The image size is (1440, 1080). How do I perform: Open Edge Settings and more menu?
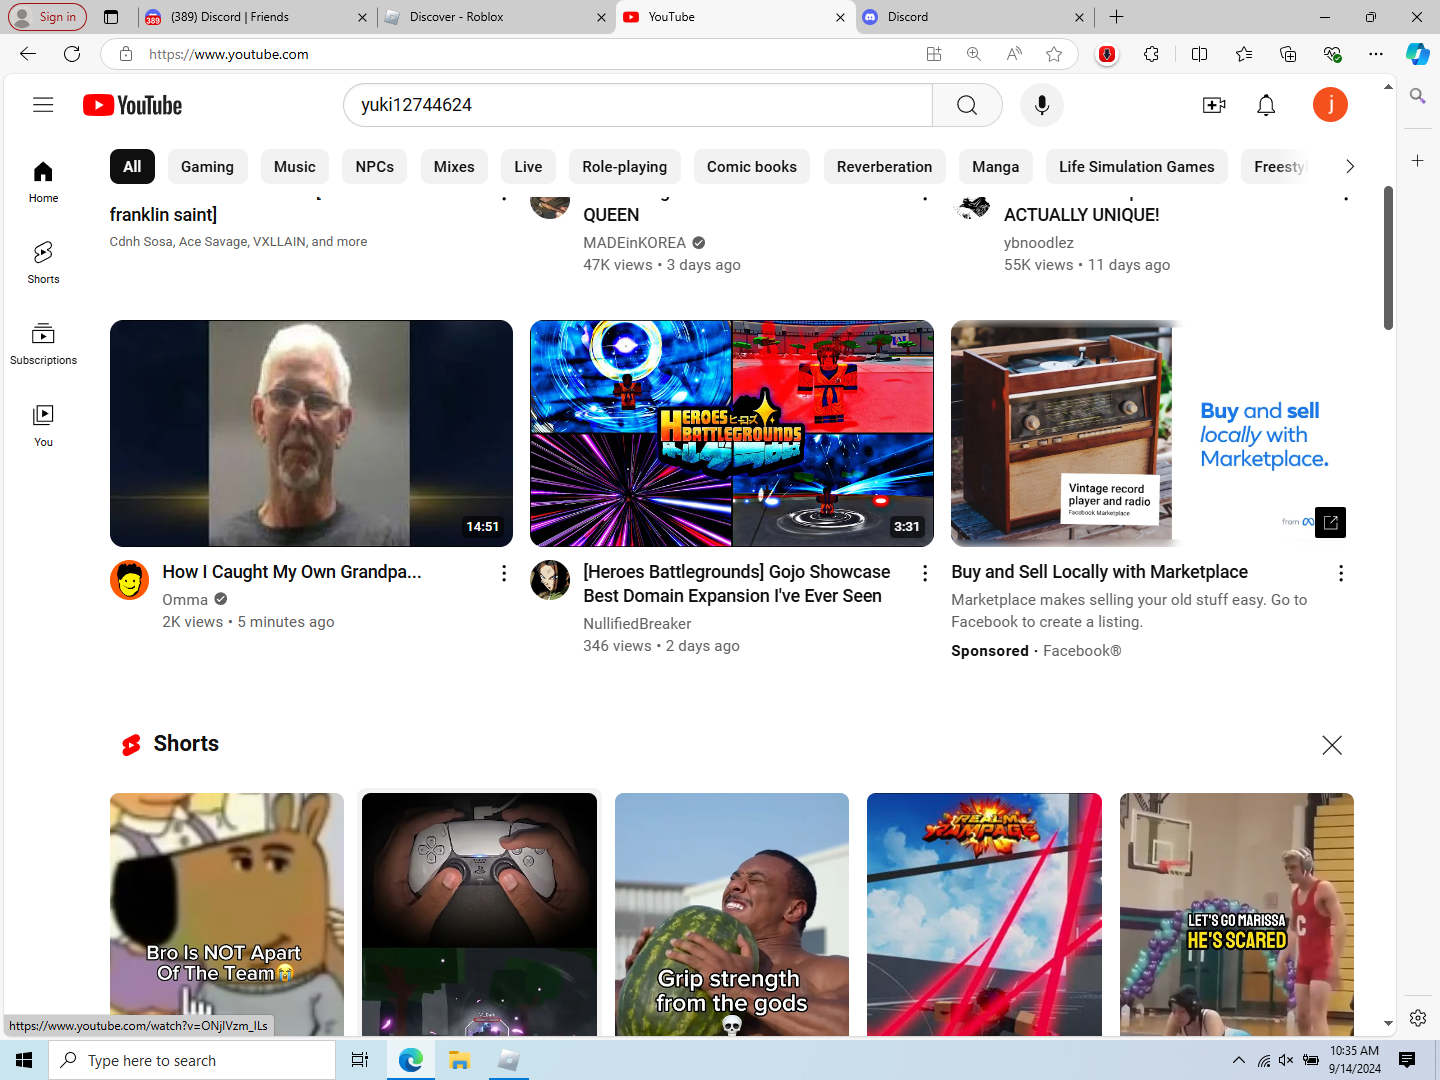click(x=1376, y=54)
